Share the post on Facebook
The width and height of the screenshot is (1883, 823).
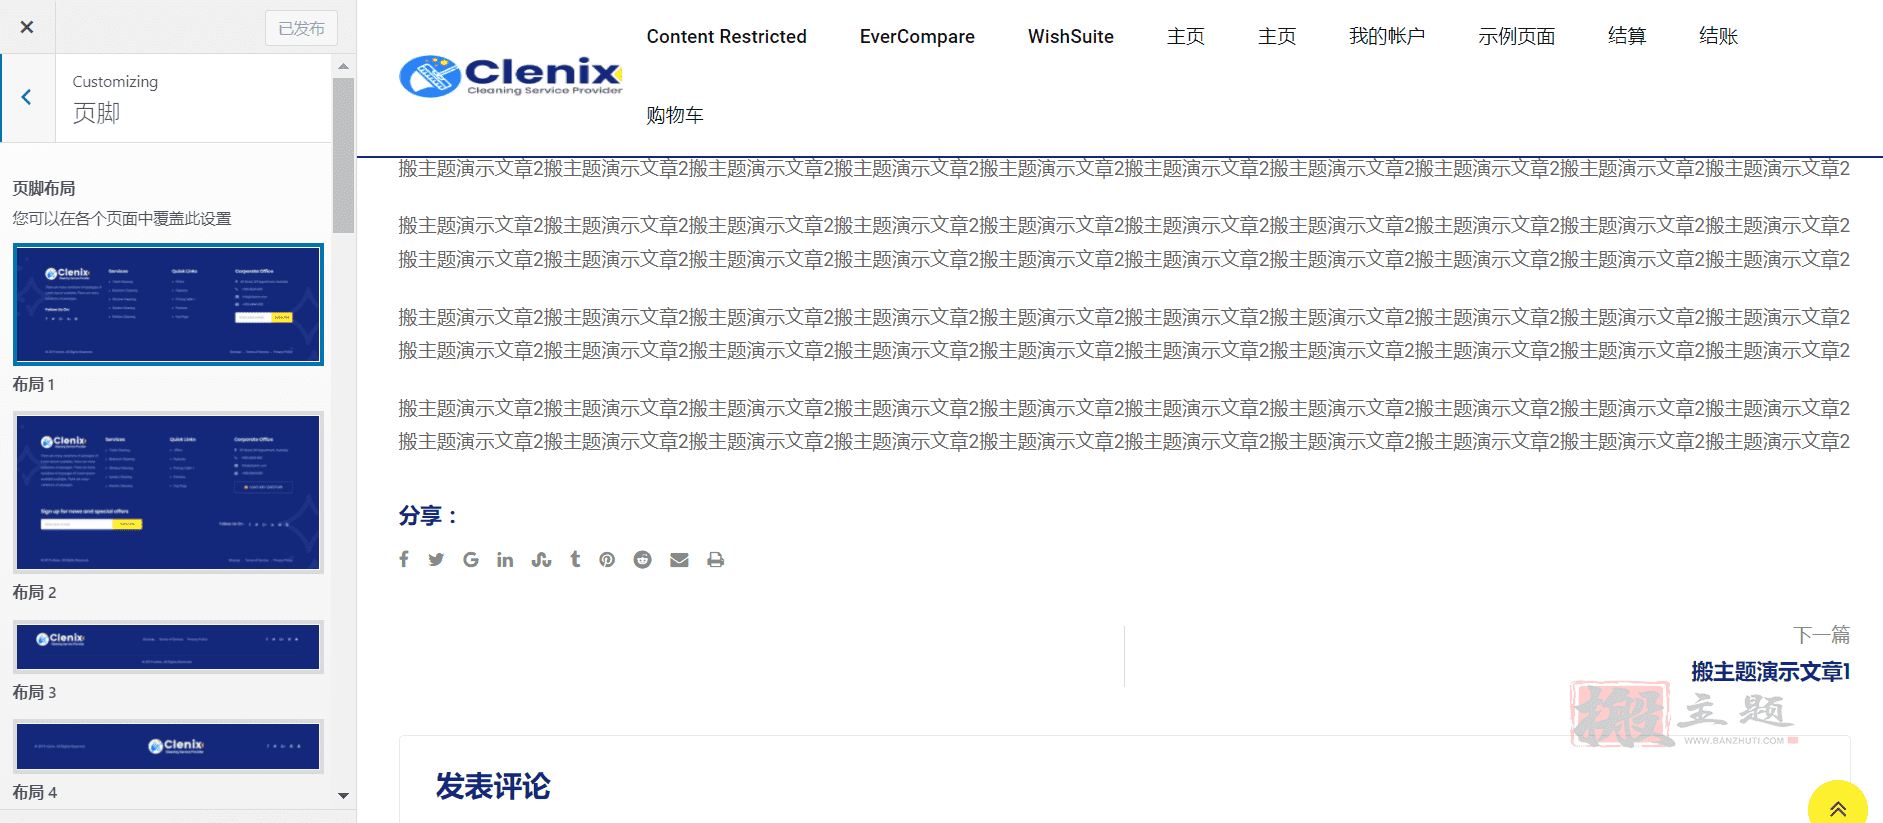click(404, 559)
